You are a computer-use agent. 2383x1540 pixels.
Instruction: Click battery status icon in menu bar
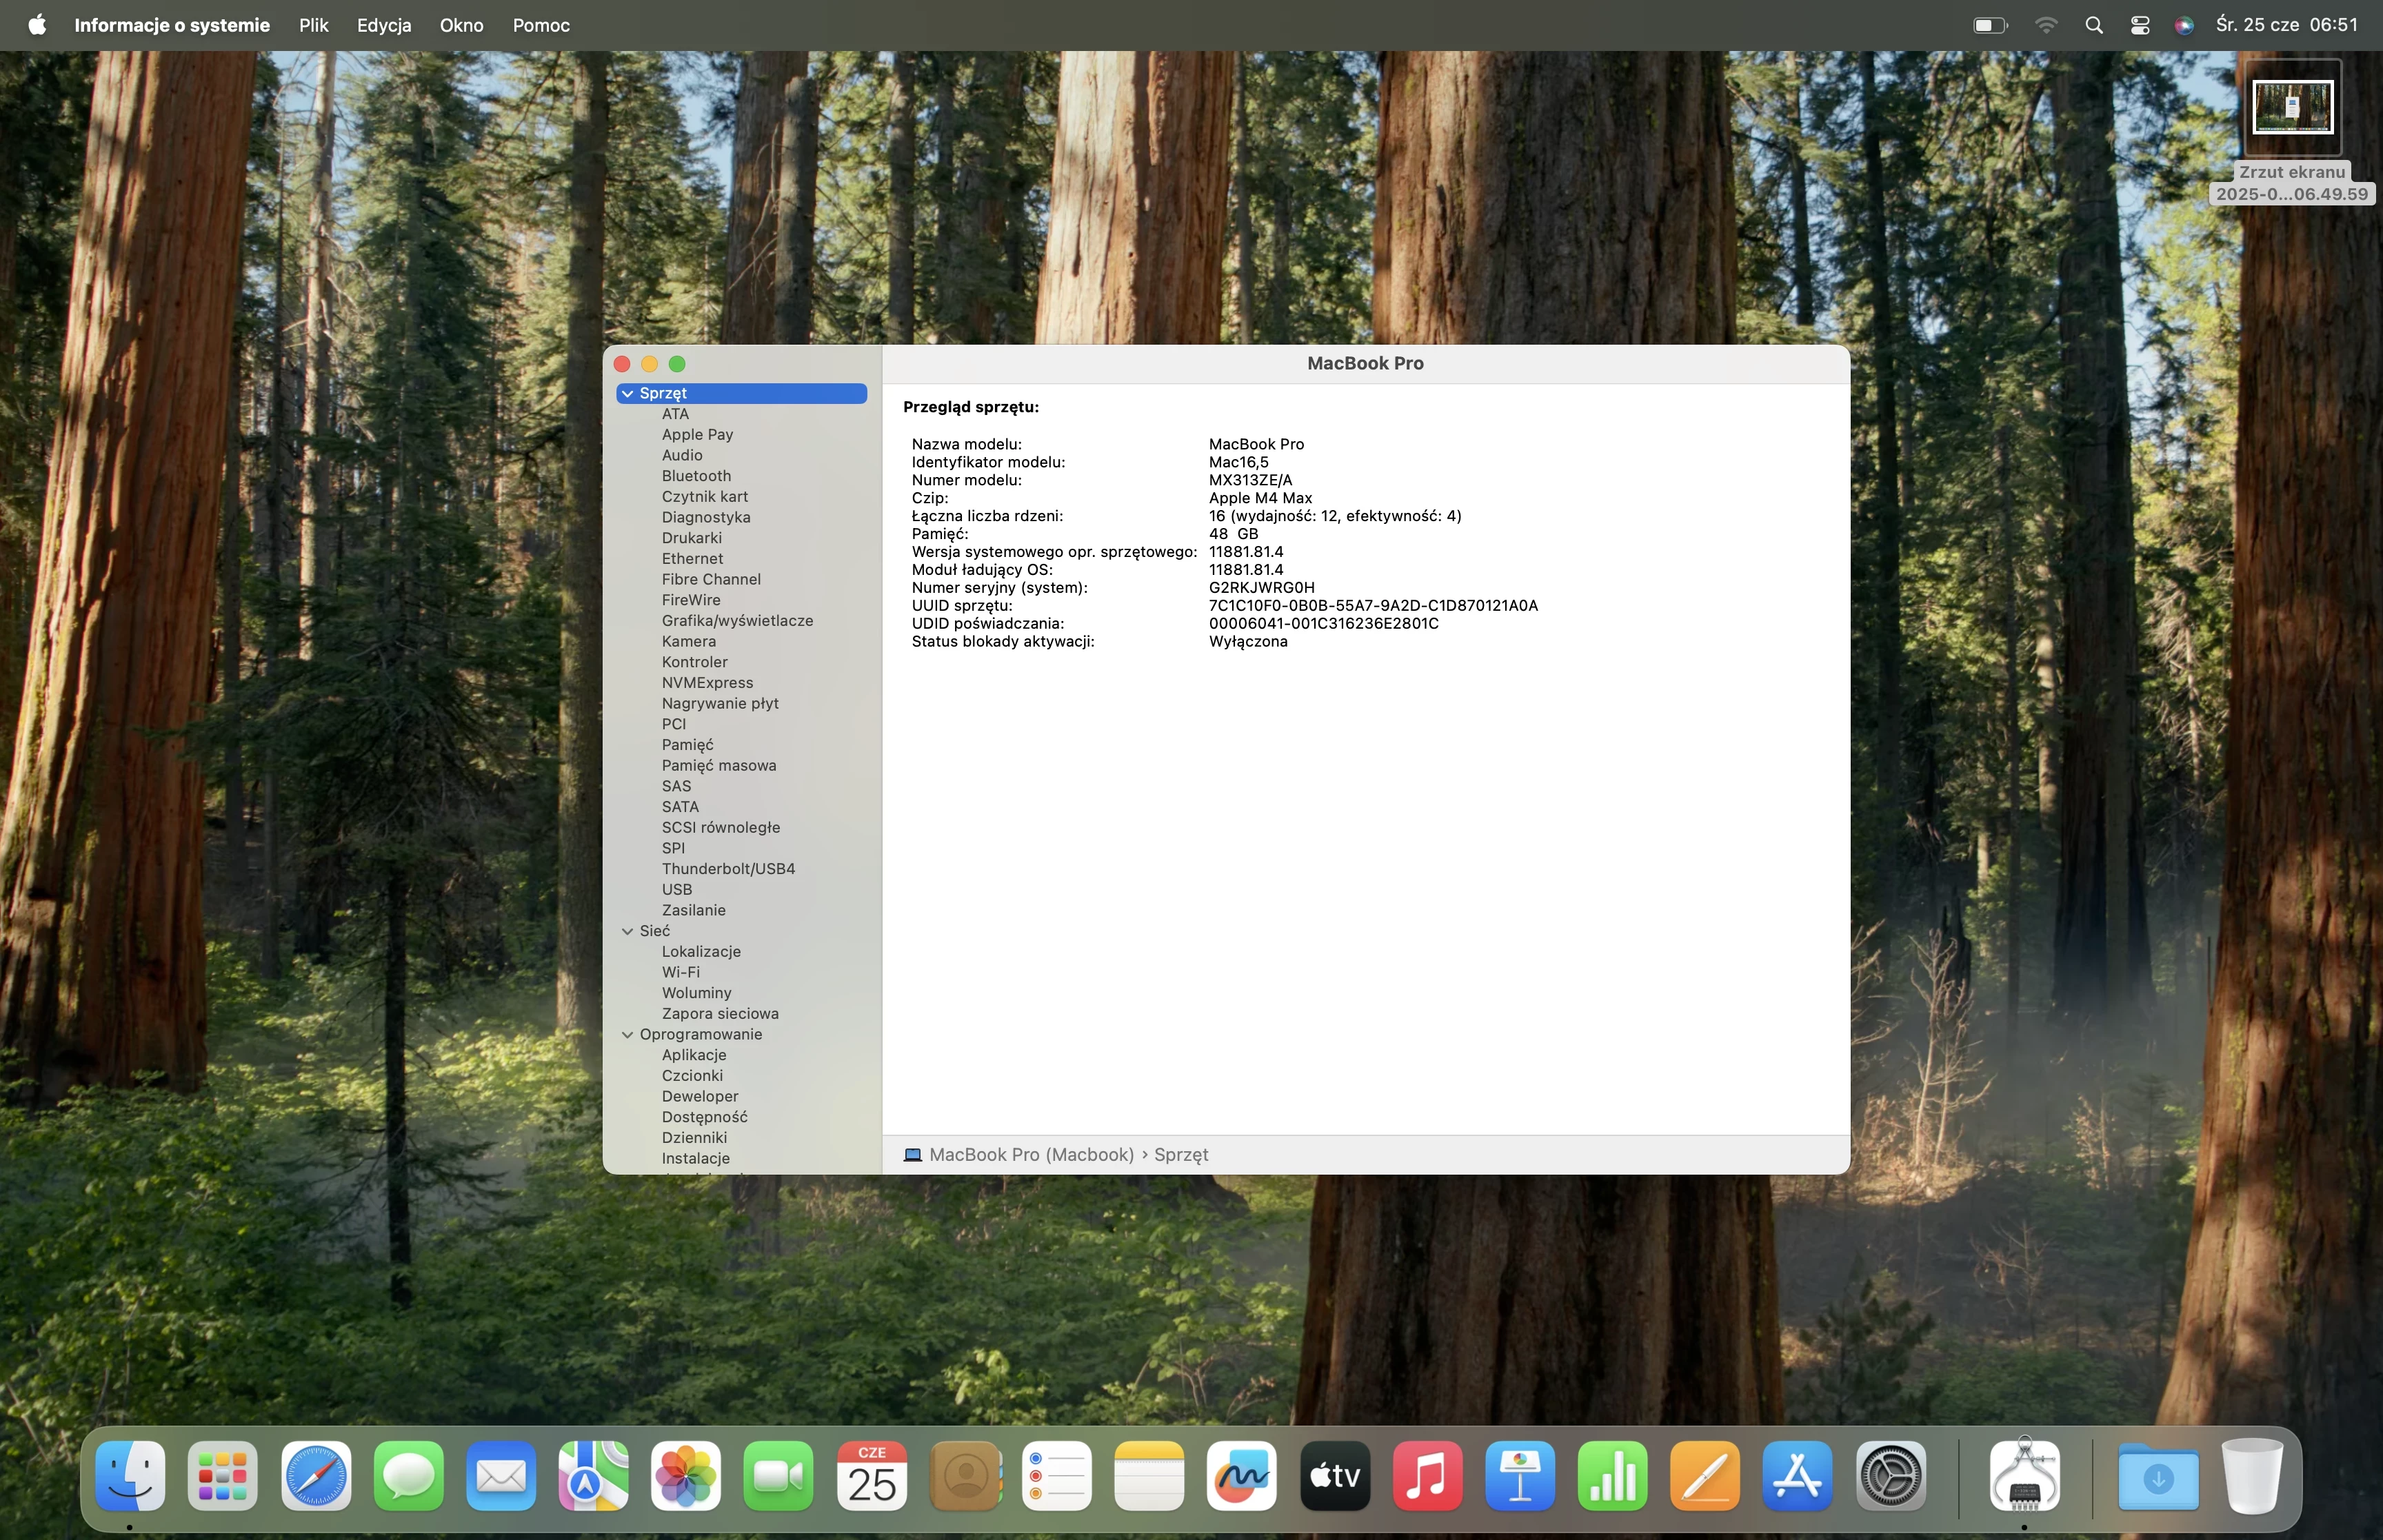click(x=1990, y=25)
